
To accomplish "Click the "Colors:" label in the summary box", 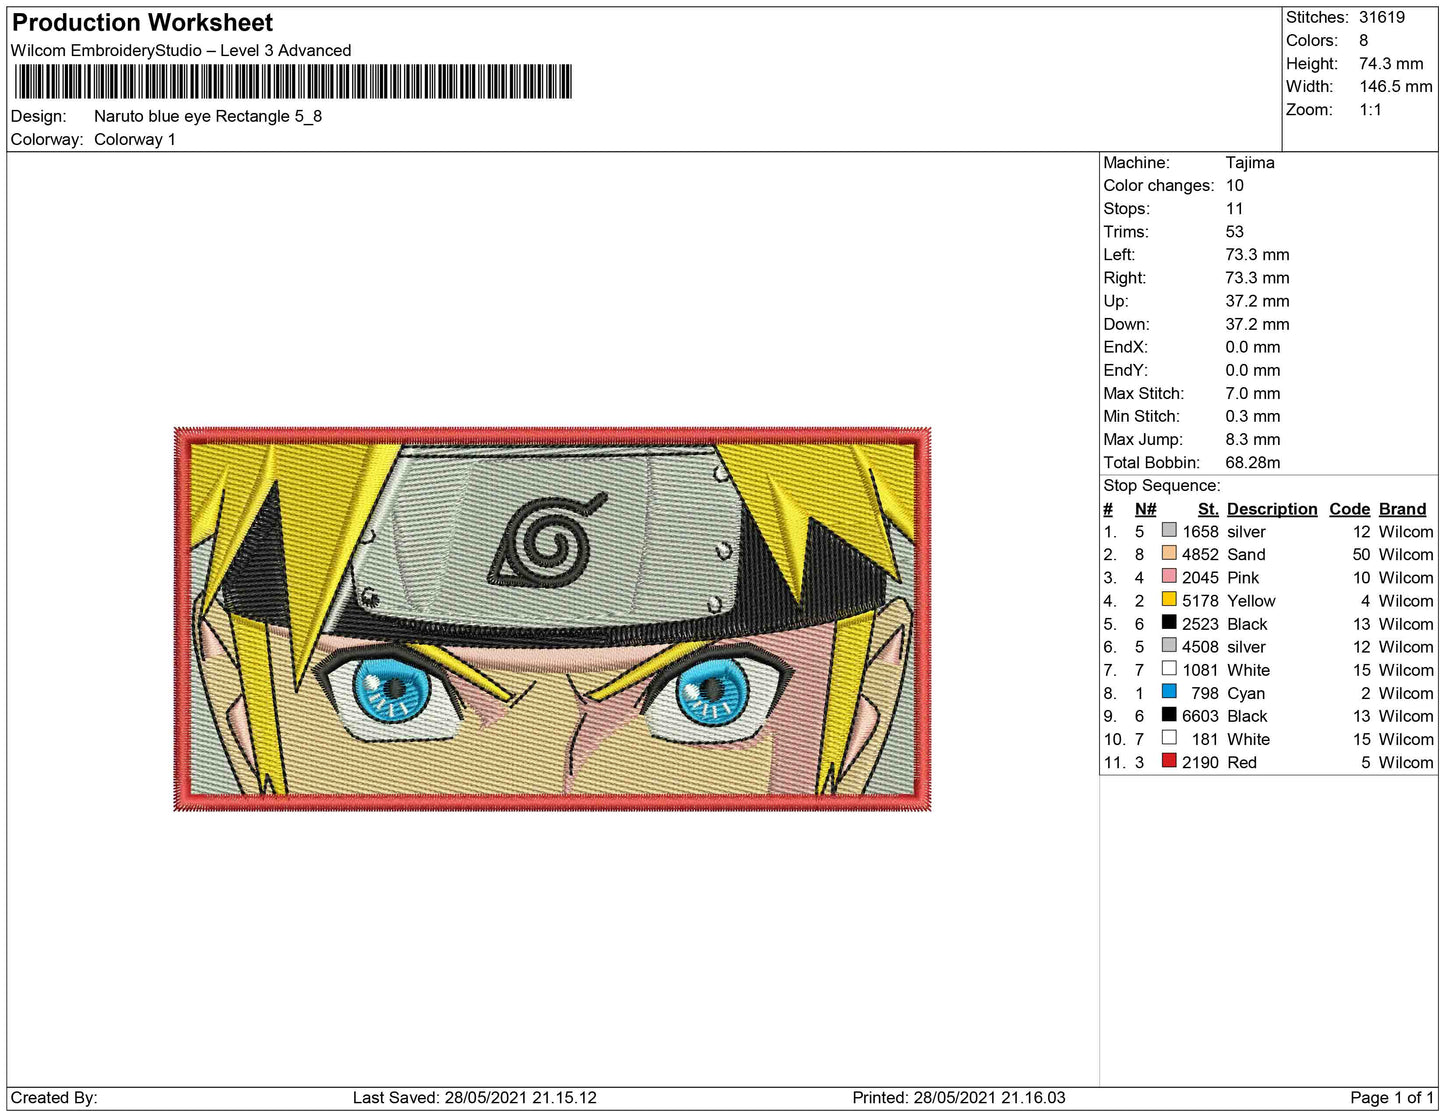I will 1312,40.
